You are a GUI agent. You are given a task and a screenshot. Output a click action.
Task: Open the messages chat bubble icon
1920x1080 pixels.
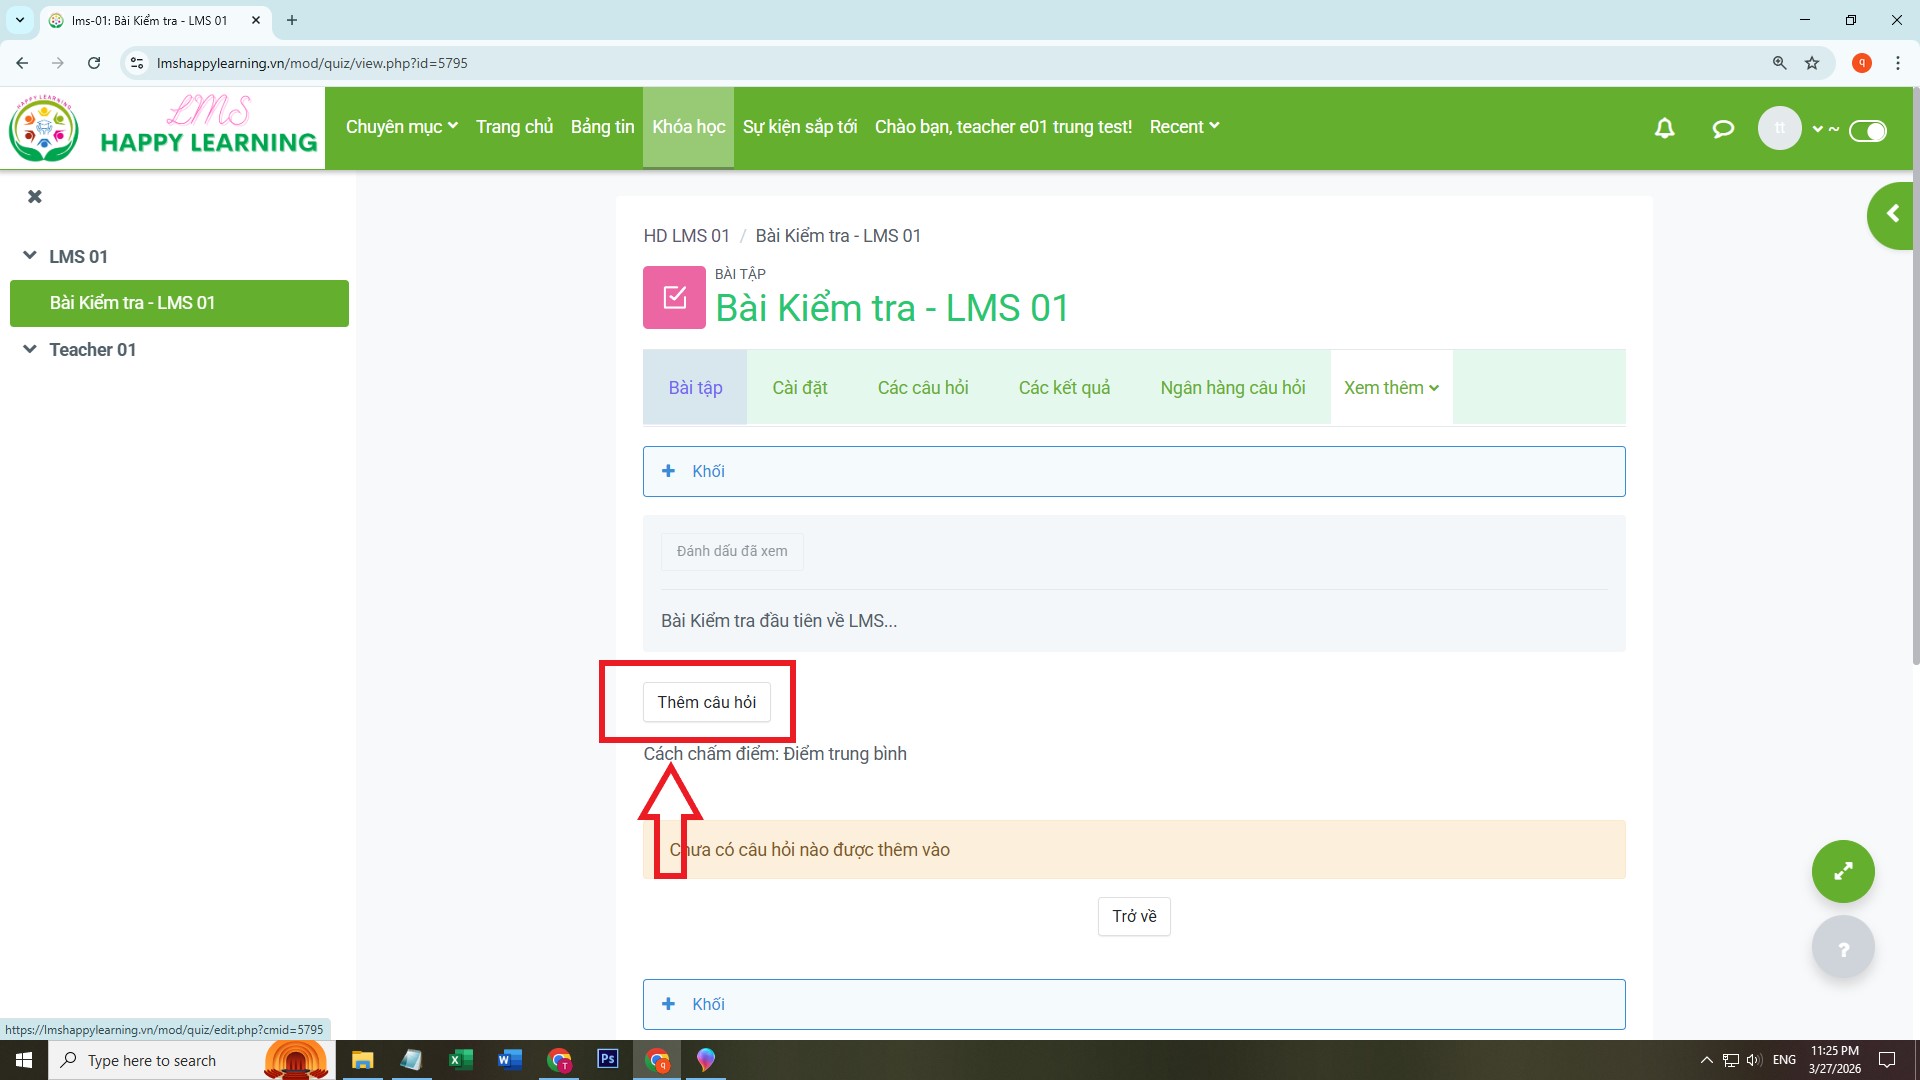[1722, 128]
